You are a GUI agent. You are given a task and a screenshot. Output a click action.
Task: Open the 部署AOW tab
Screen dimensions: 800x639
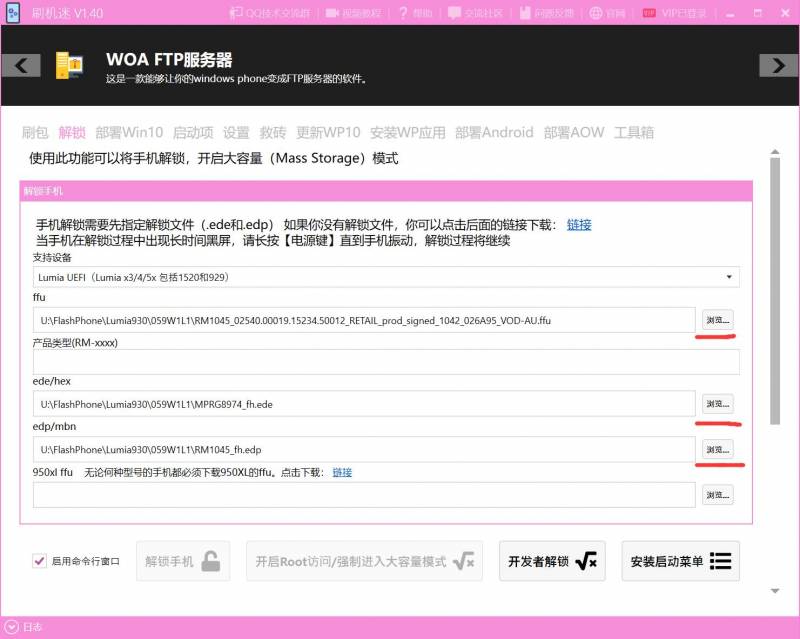[573, 133]
